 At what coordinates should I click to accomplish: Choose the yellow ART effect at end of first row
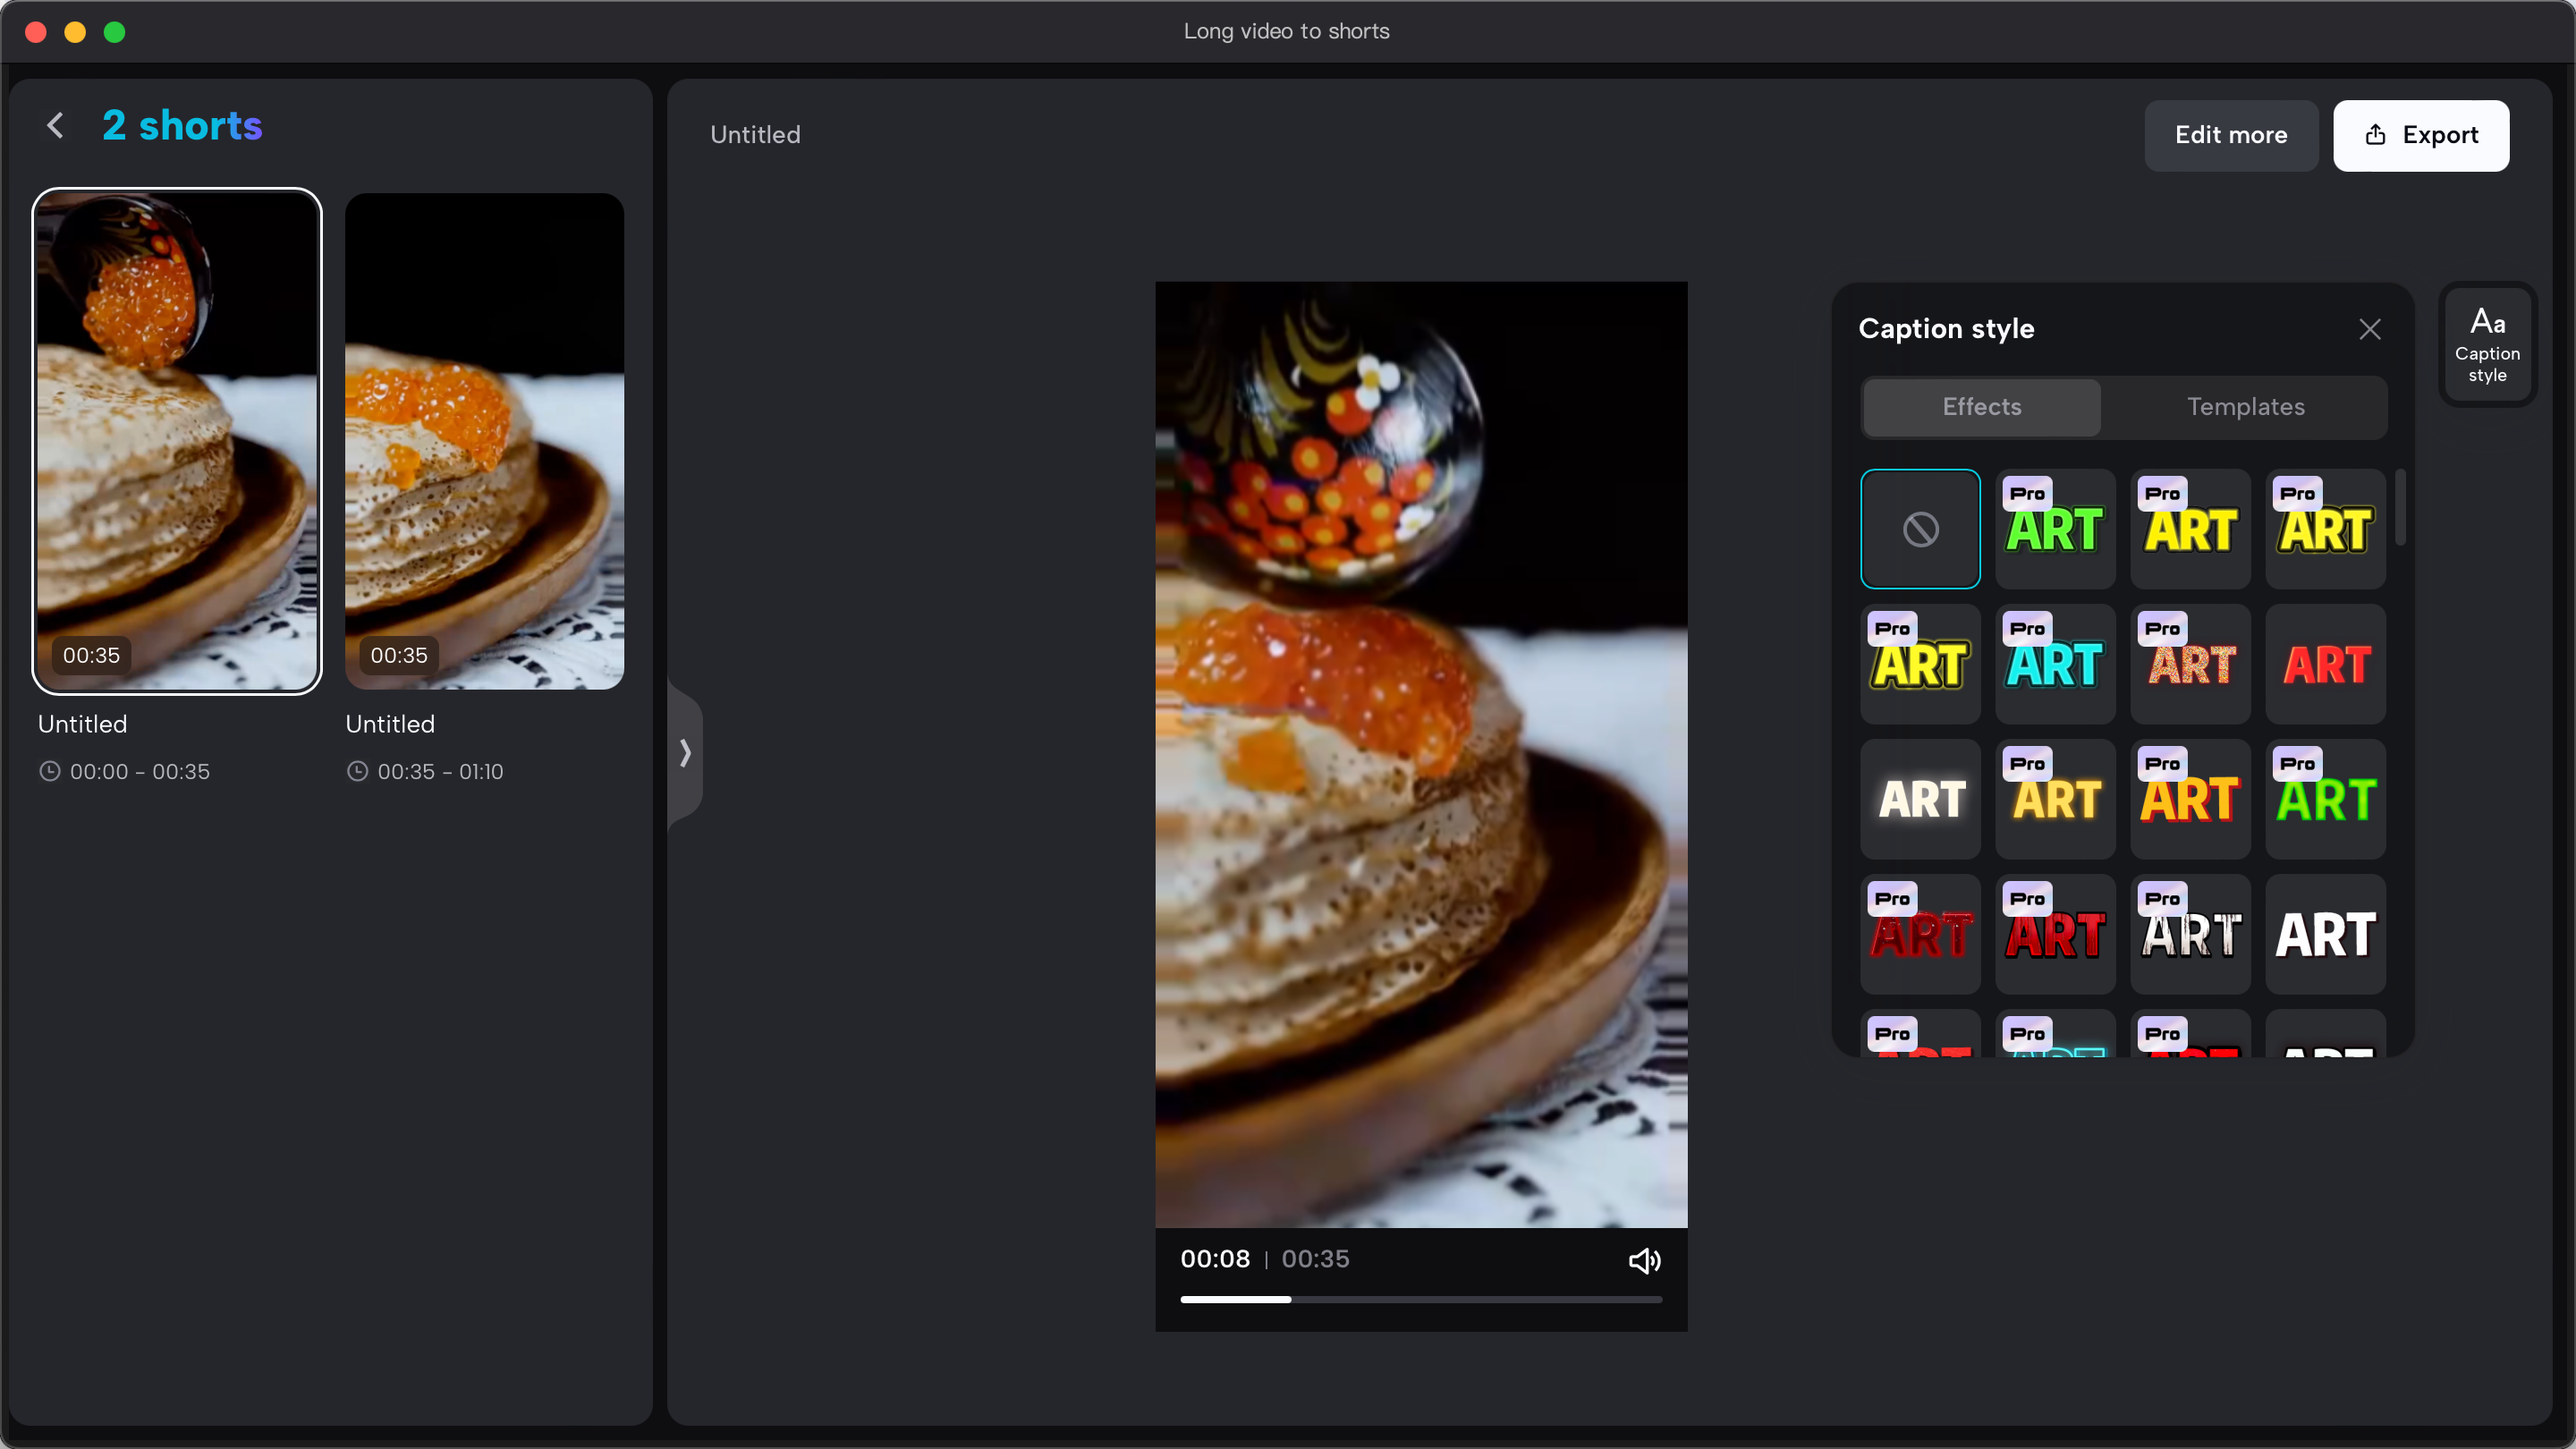pyautogui.click(x=2325, y=529)
